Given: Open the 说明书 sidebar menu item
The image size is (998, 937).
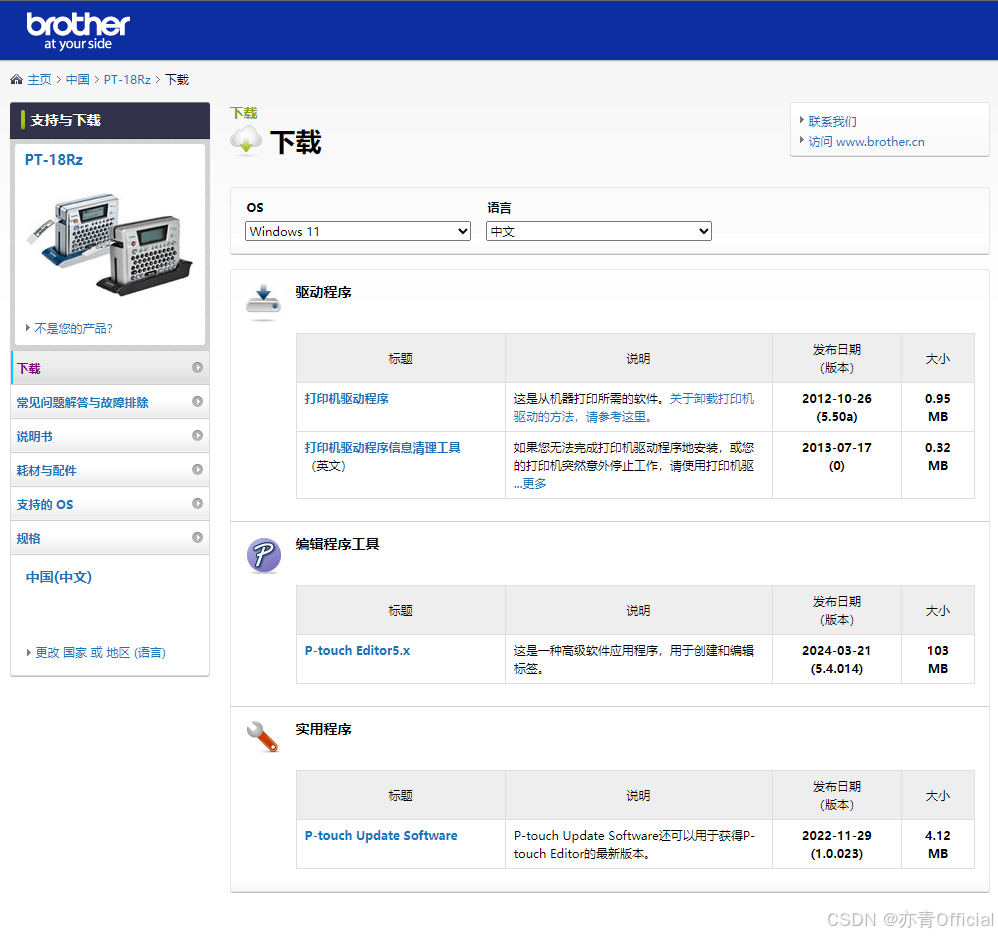Looking at the screenshot, I should (110, 436).
